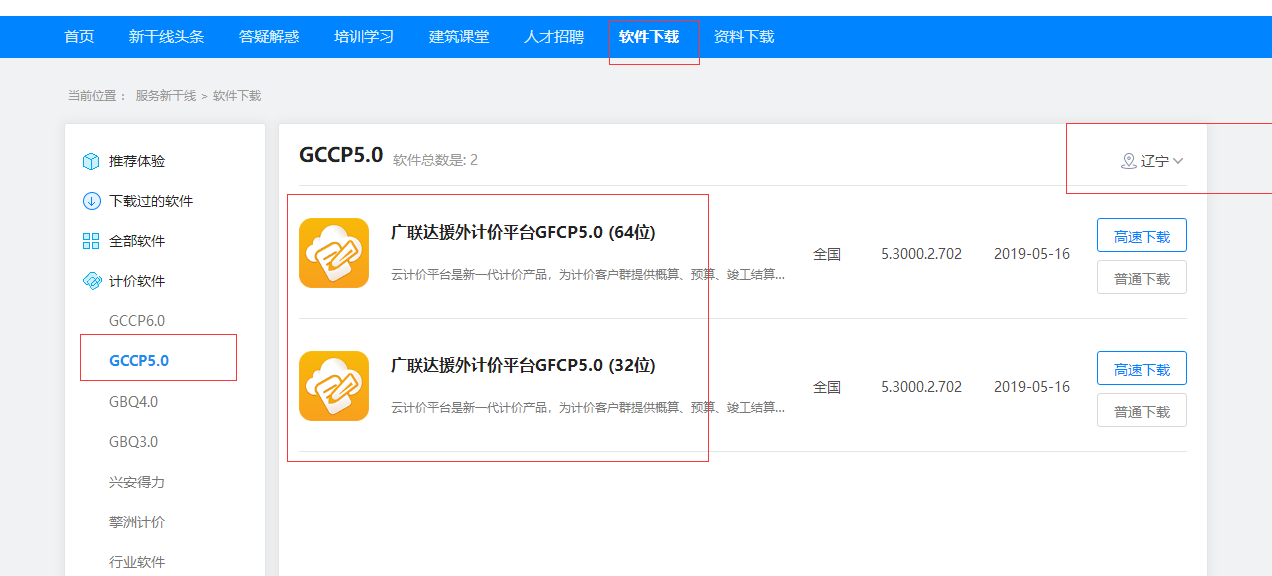Go to 资料下载 in the top navigation
Screen dimensions: 1272x576
[744, 37]
